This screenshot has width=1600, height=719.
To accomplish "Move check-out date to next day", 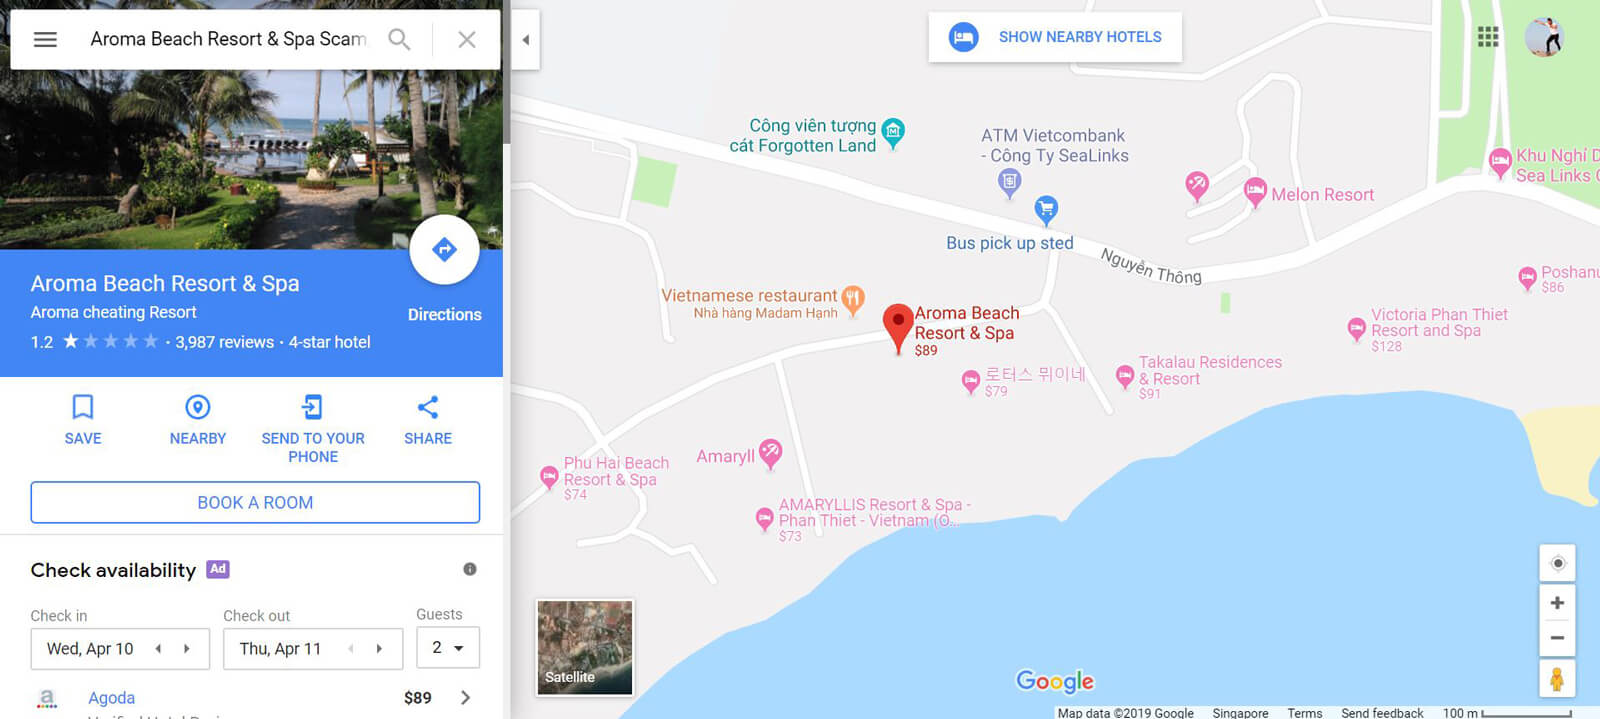I will [379, 649].
